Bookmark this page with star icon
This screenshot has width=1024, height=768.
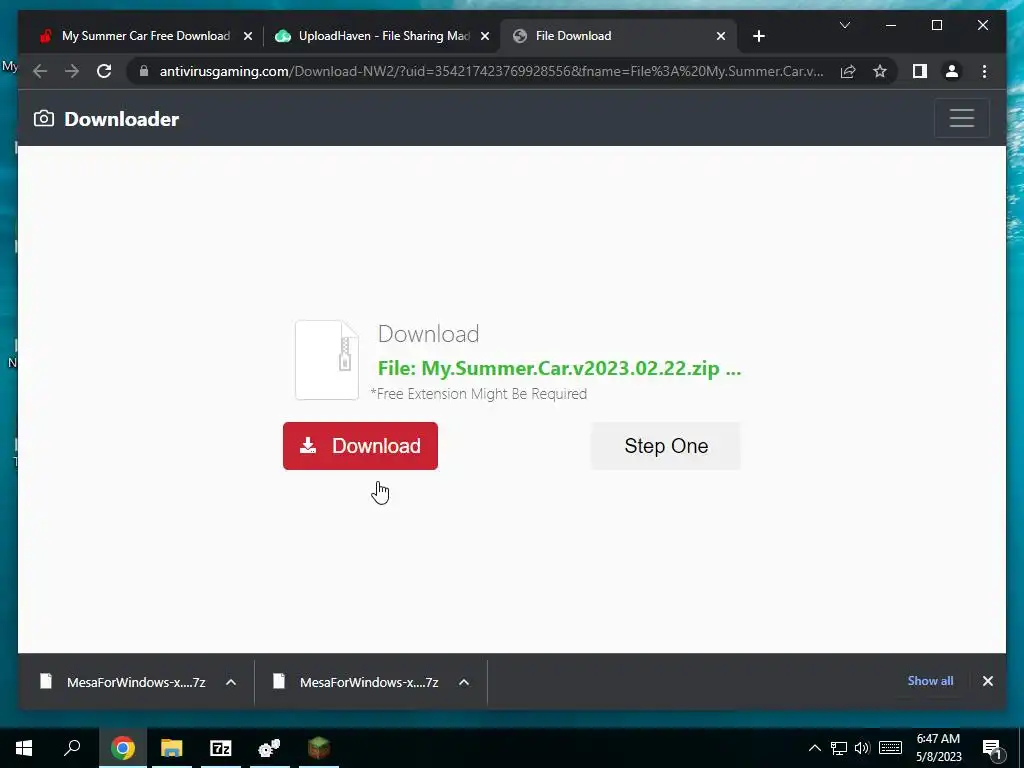880,71
